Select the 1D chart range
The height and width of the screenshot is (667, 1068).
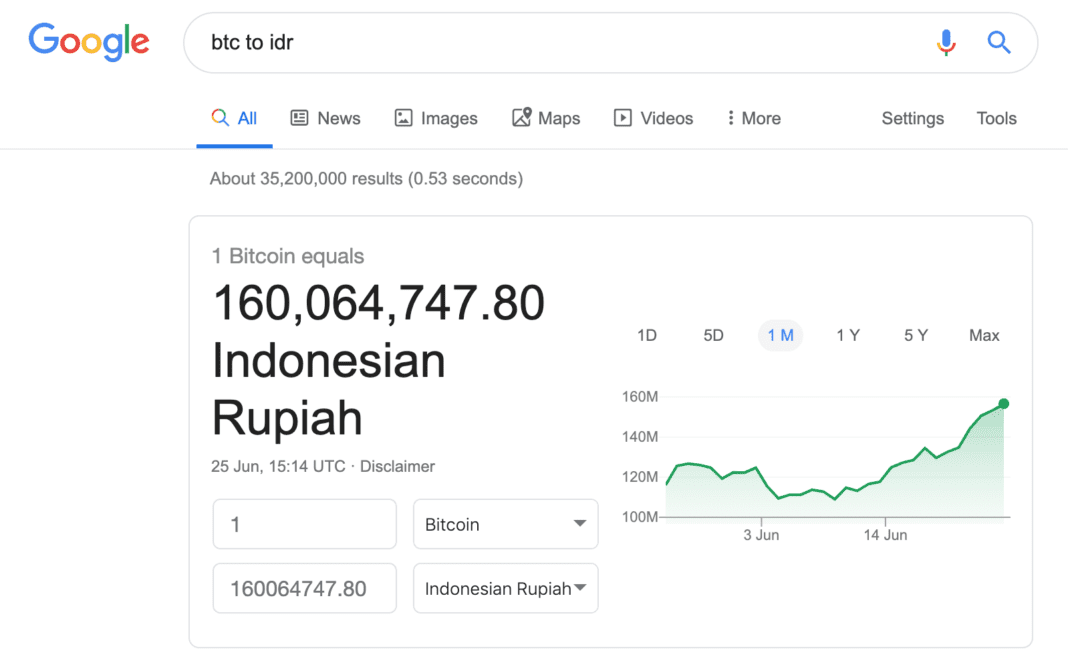click(x=647, y=336)
